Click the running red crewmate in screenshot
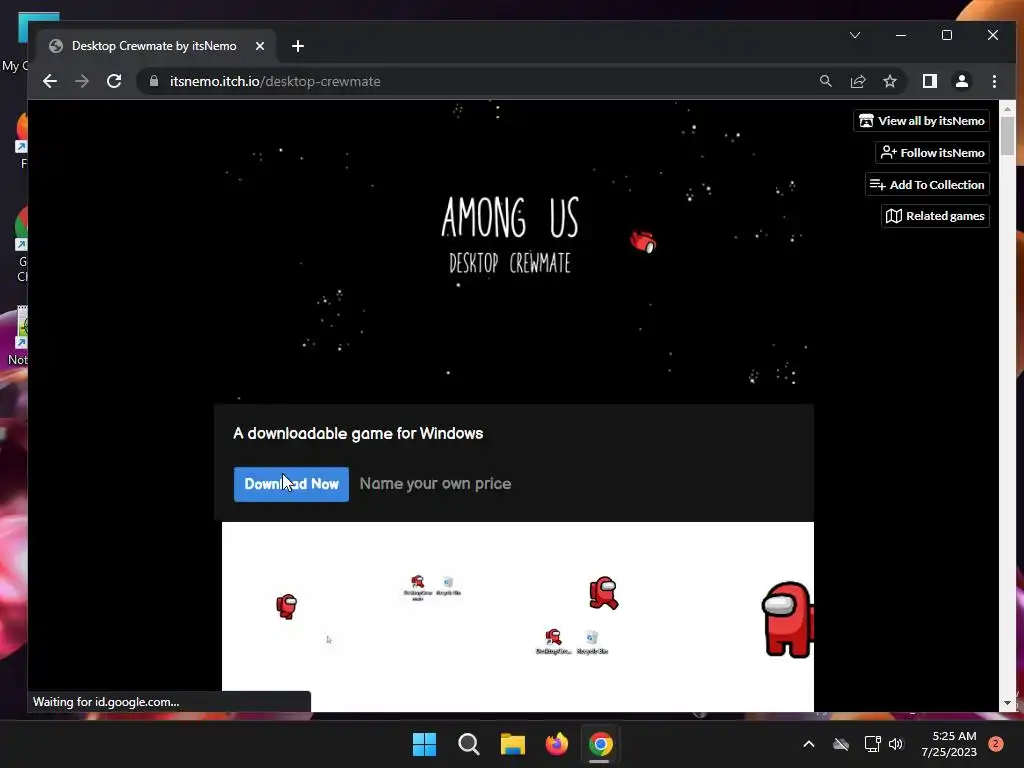Image resolution: width=1024 pixels, height=768 pixels. 603,593
